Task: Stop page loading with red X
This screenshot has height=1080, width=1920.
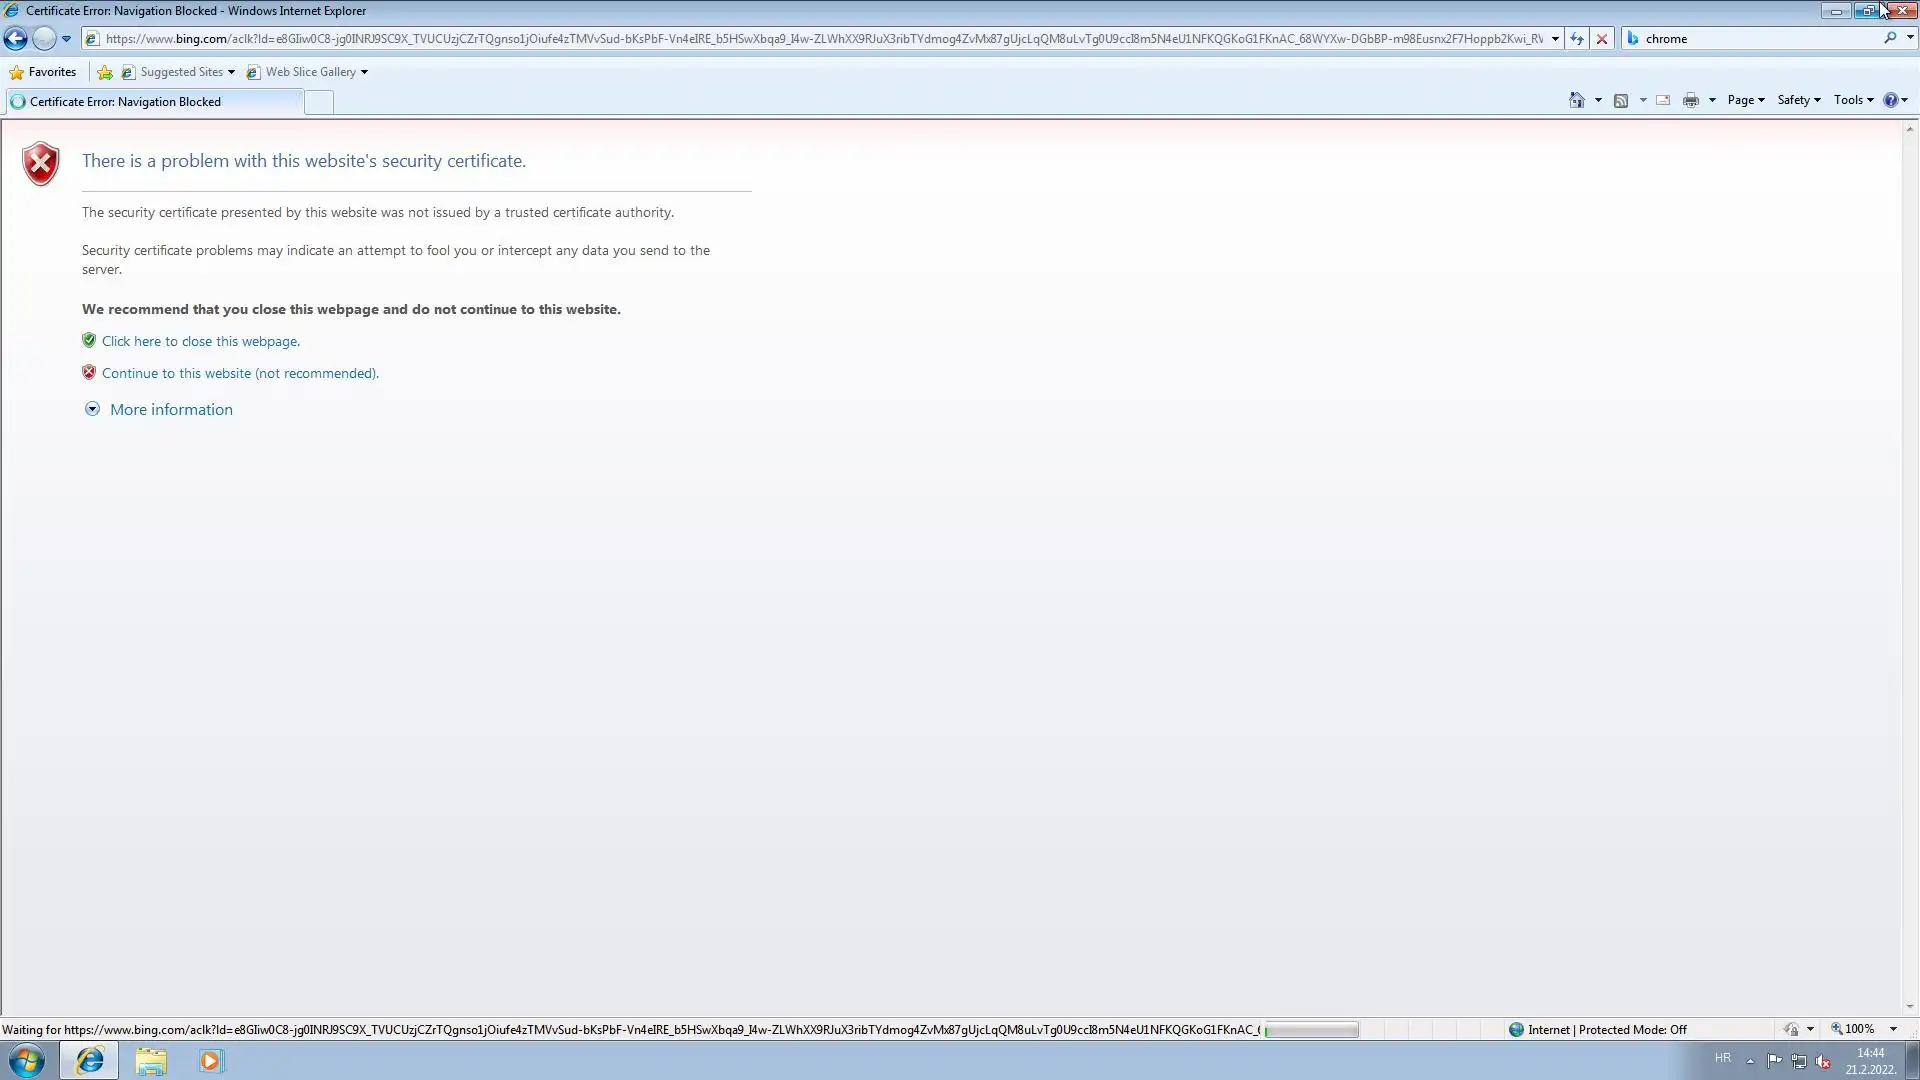Action: coord(1602,39)
